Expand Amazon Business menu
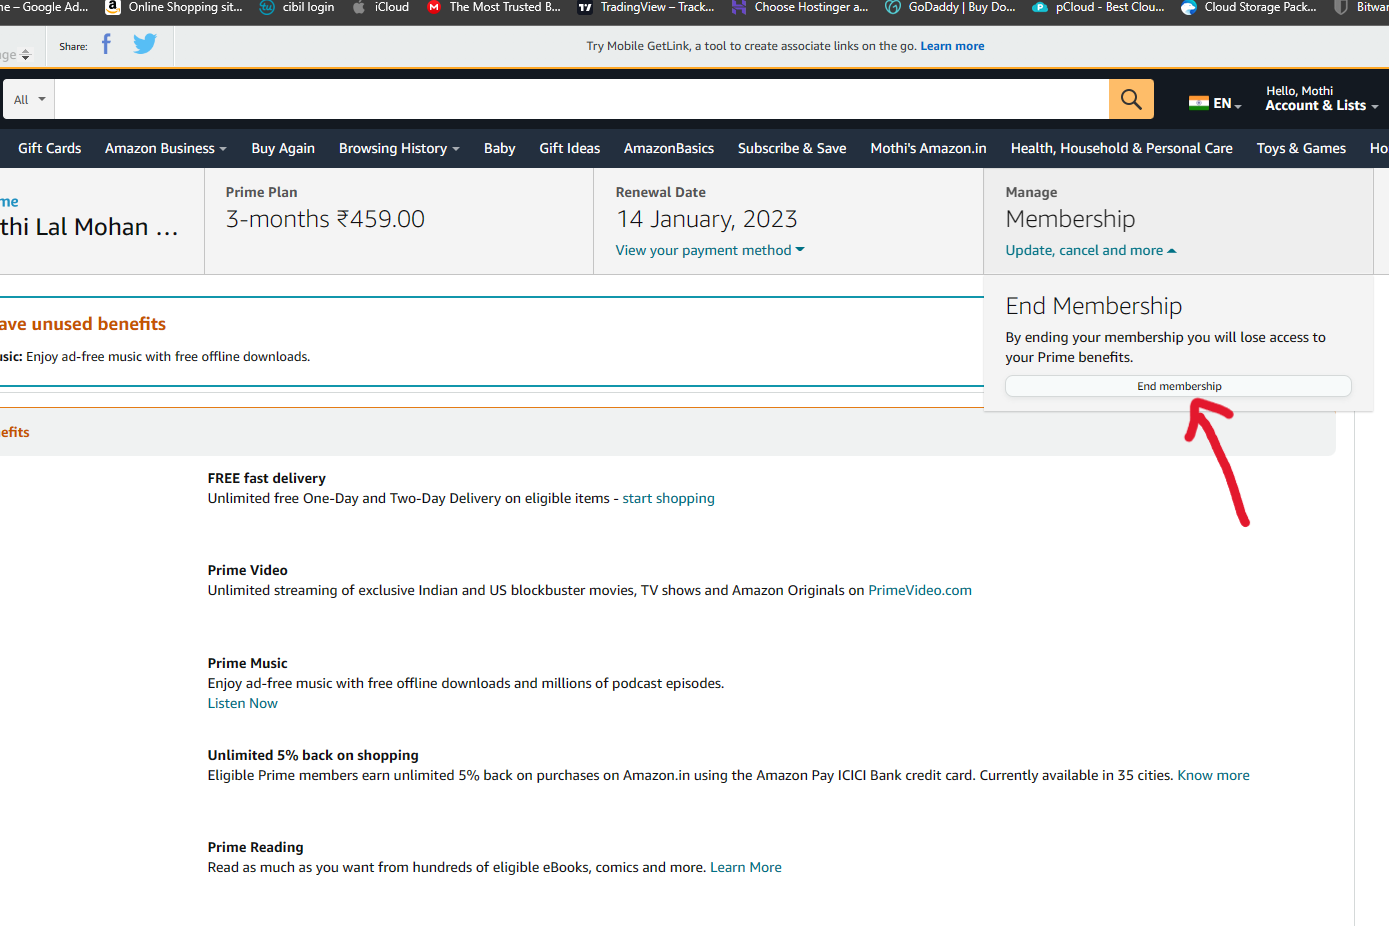This screenshot has width=1389, height=926. (166, 148)
